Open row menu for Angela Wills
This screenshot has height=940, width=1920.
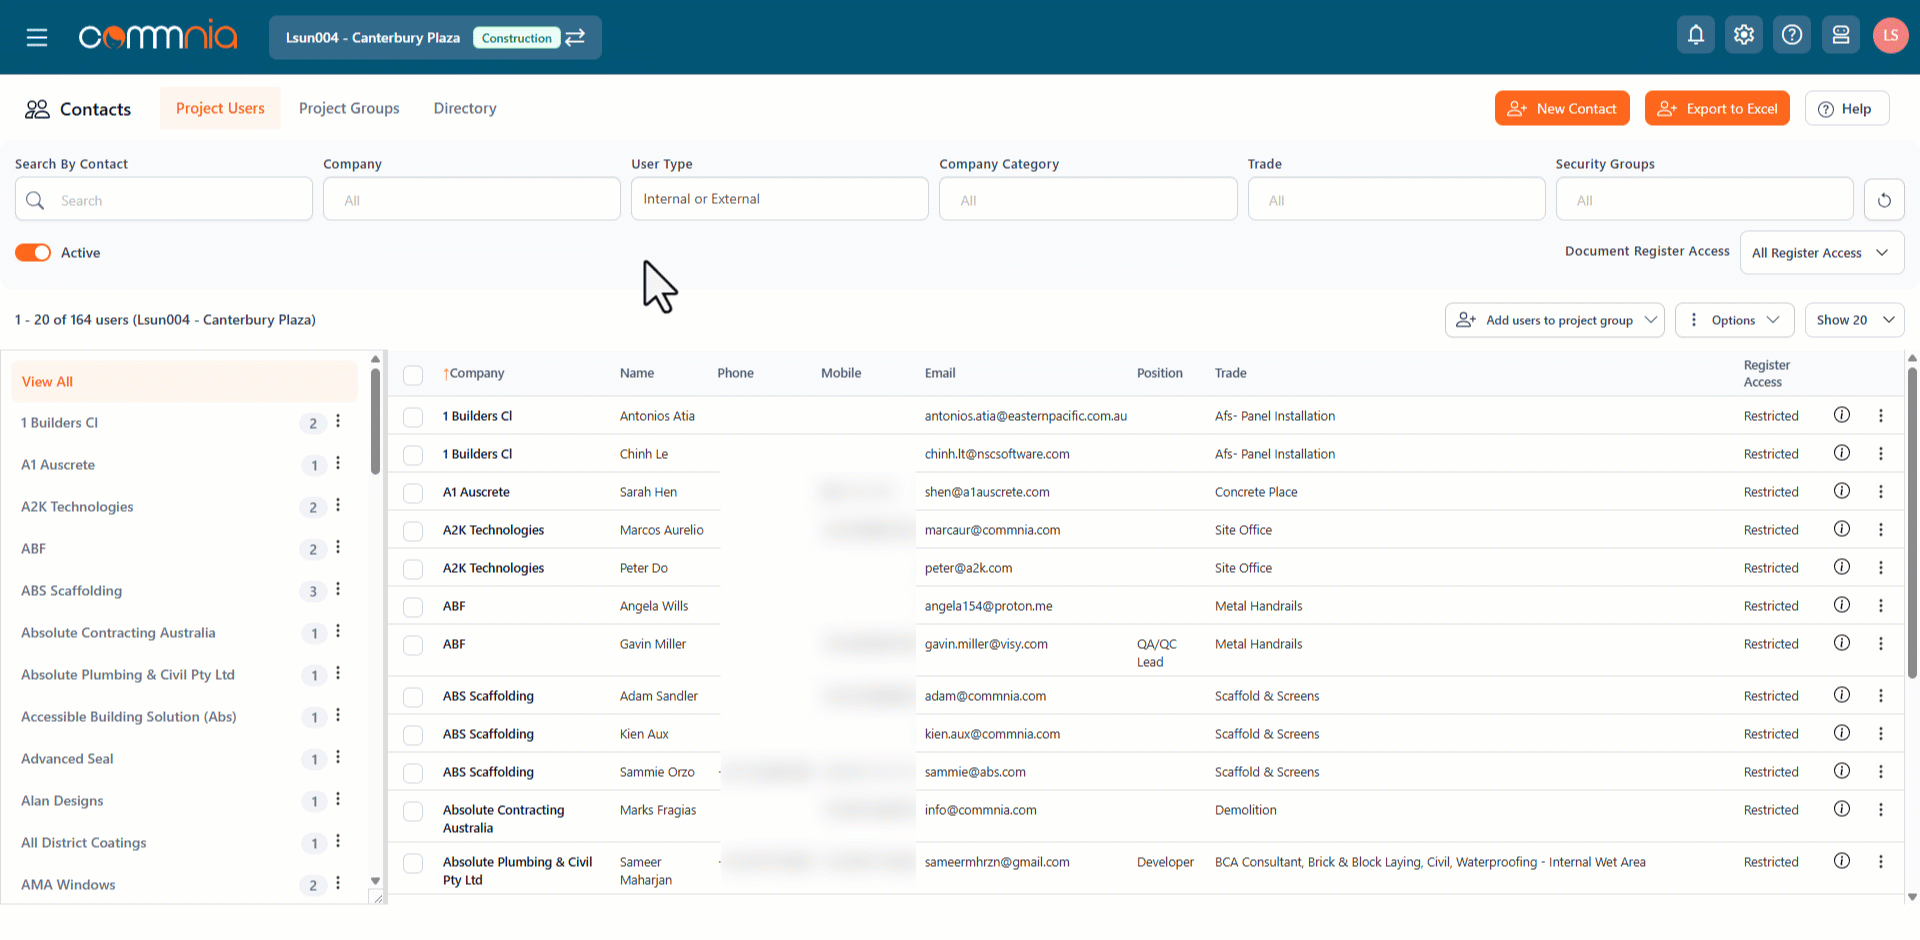tap(1881, 606)
